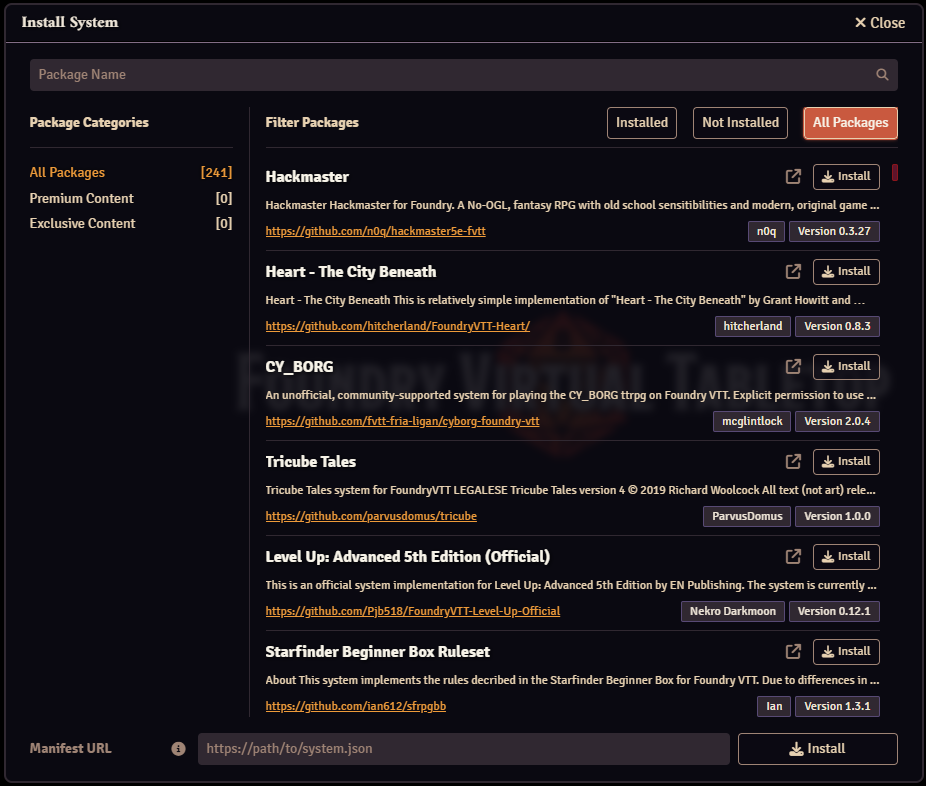Open the FoundryVTT-Level-Up-Official GitHub link
Viewport: 926px width, 786px height.
click(x=413, y=612)
